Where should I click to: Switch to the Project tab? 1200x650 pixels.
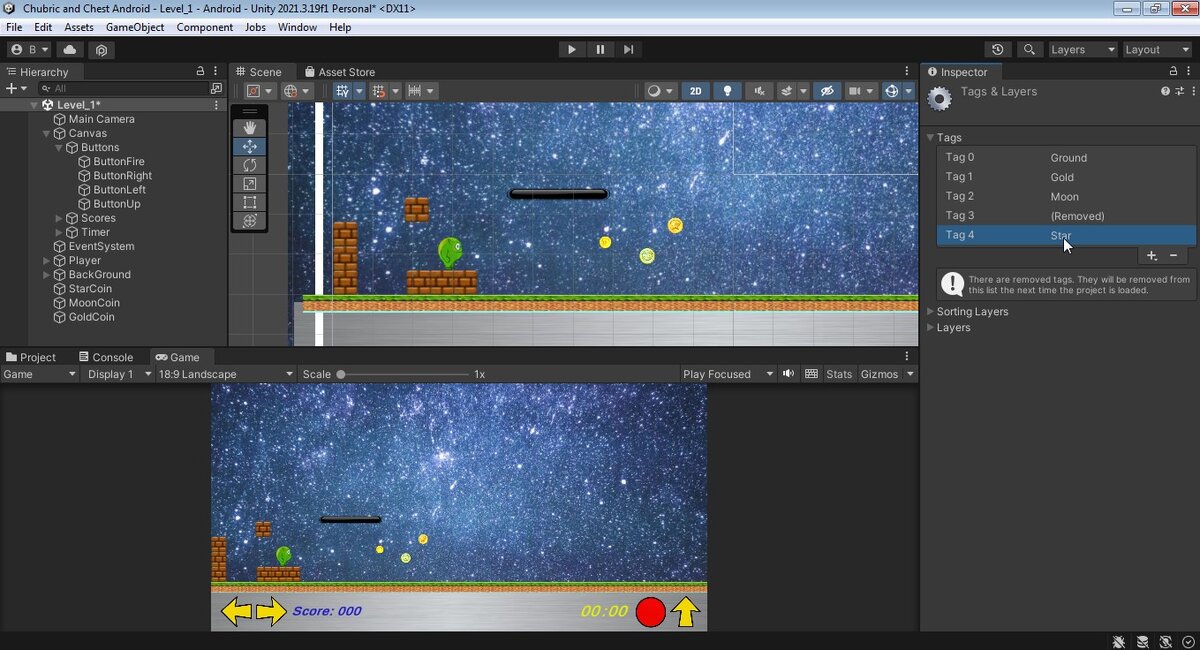[31, 357]
